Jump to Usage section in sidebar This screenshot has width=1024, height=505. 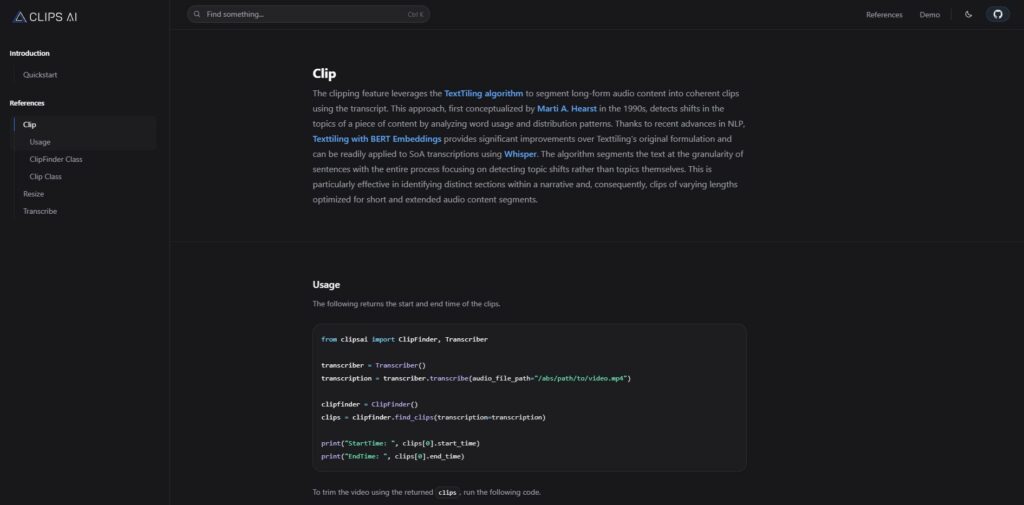(x=40, y=142)
